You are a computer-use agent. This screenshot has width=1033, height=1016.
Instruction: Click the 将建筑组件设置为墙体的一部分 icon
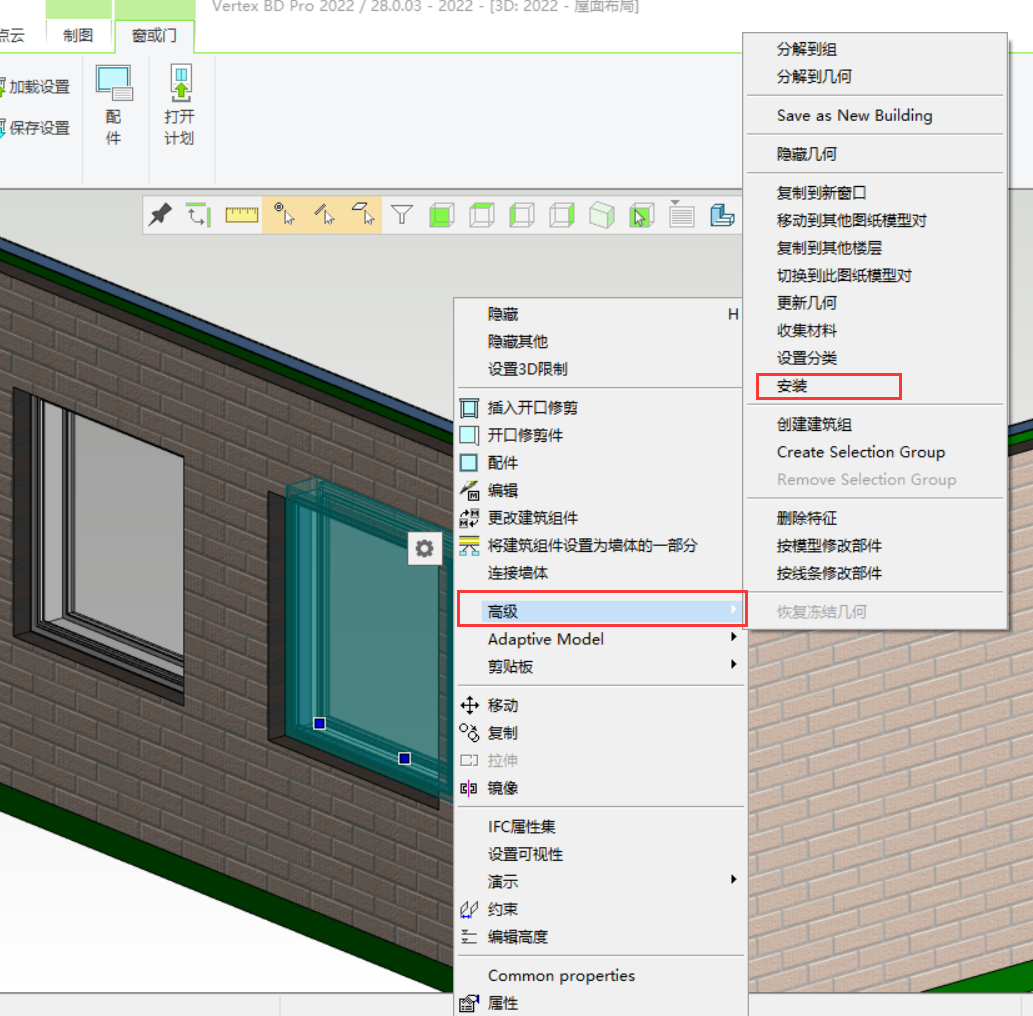click(469, 546)
